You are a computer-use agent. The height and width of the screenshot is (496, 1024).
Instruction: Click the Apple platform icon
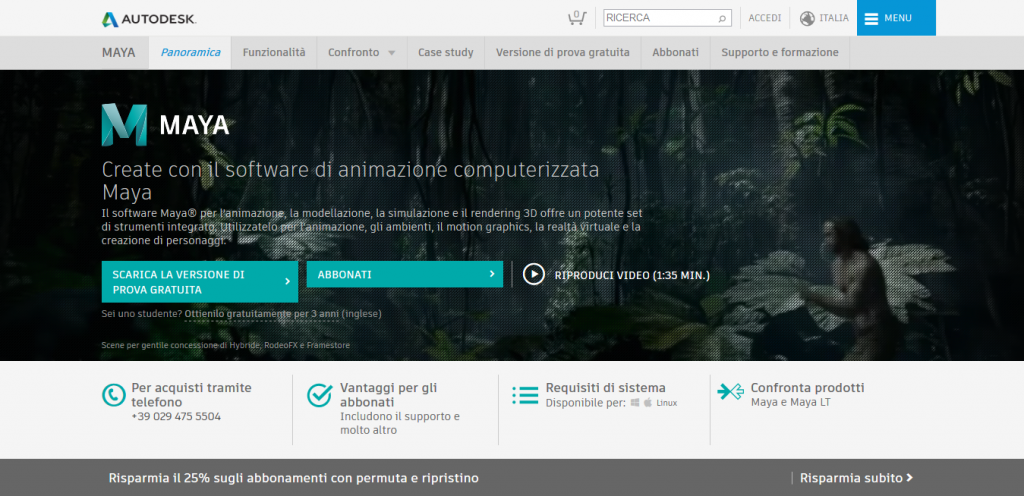648,403
